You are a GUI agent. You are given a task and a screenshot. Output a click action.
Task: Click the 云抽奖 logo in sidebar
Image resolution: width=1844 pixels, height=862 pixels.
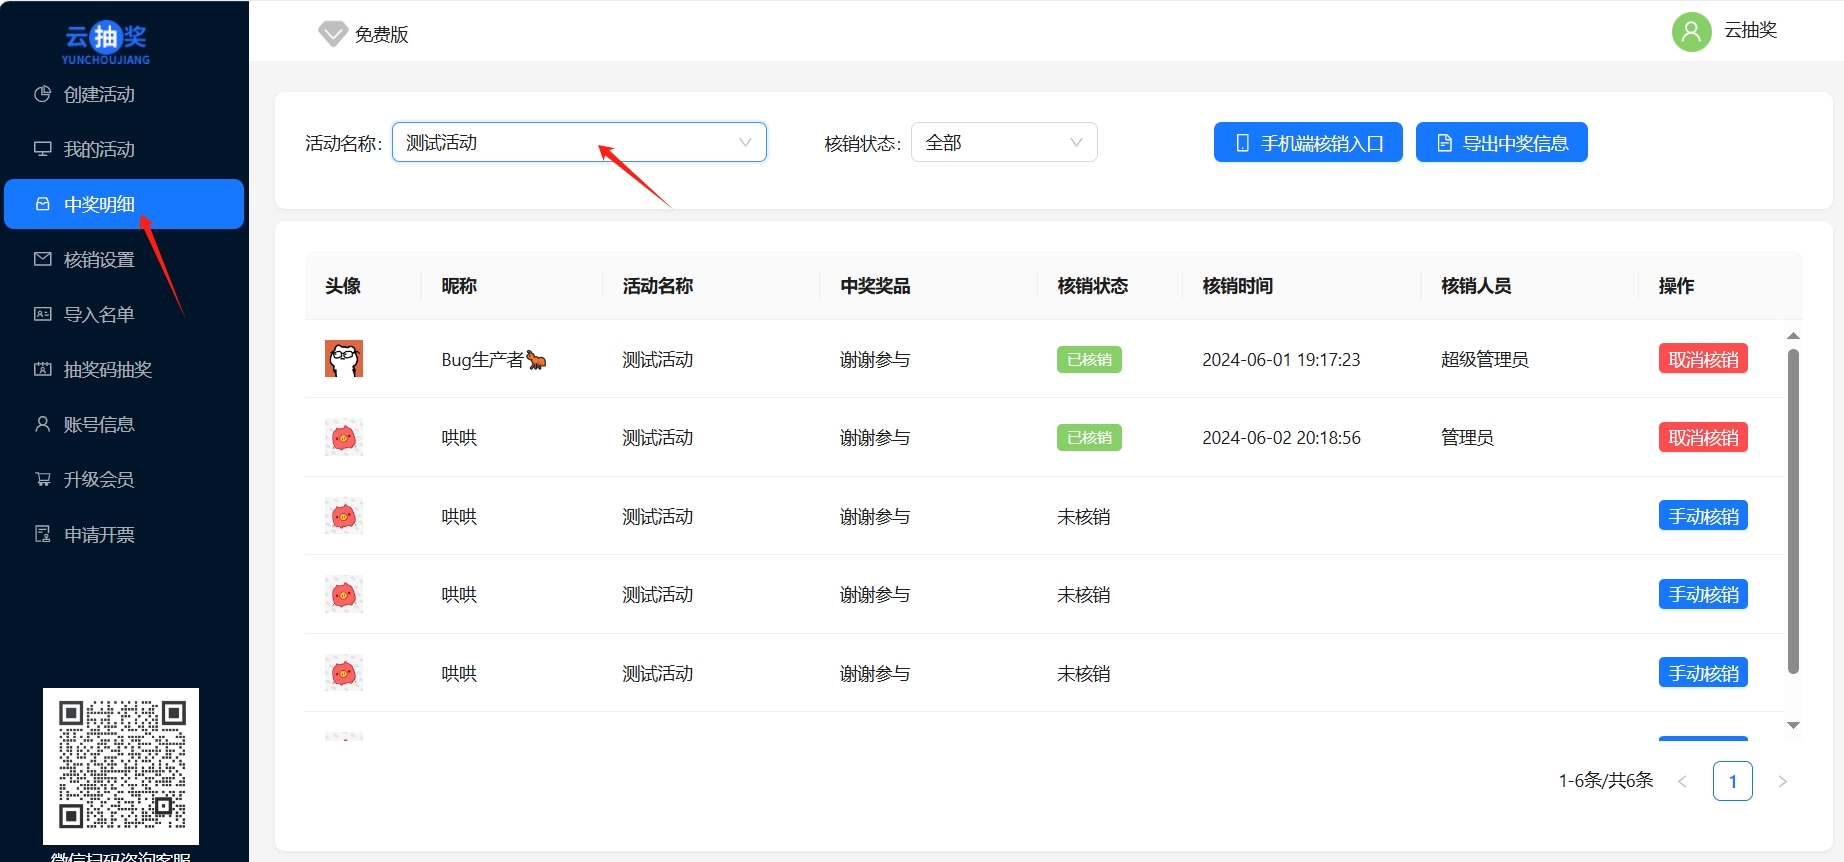point(106,42)
